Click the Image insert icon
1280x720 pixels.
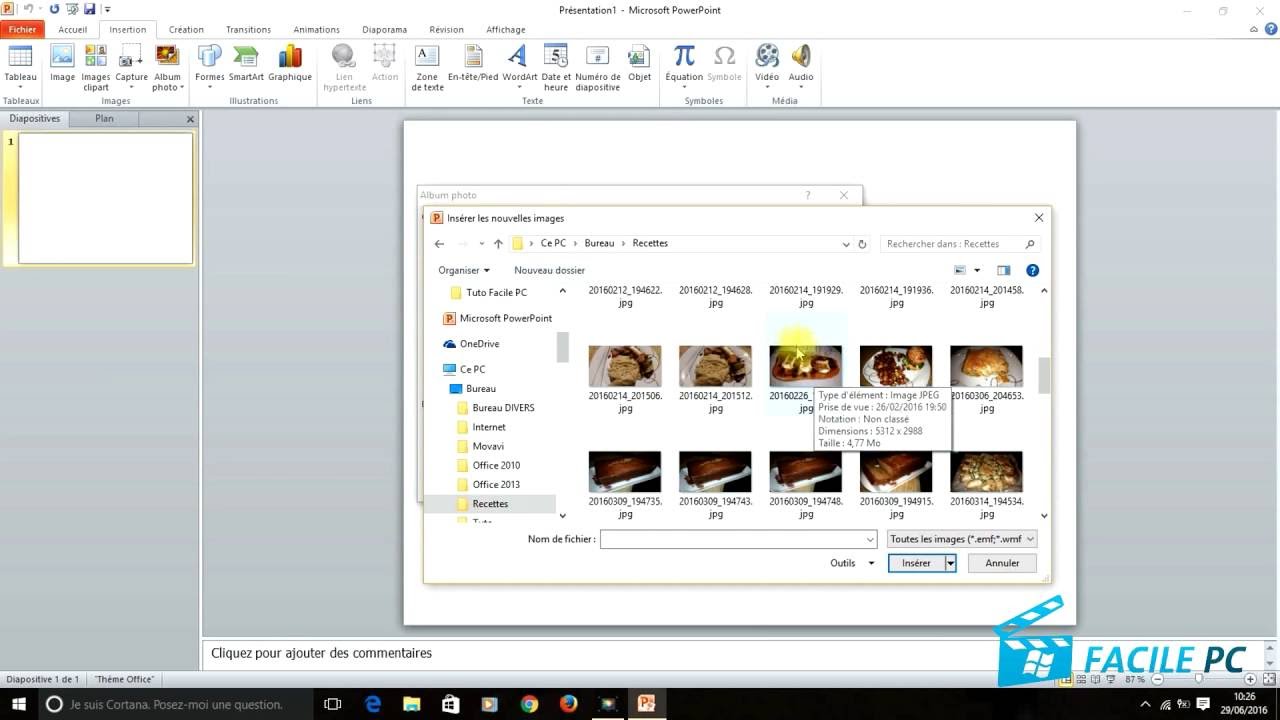62,63
